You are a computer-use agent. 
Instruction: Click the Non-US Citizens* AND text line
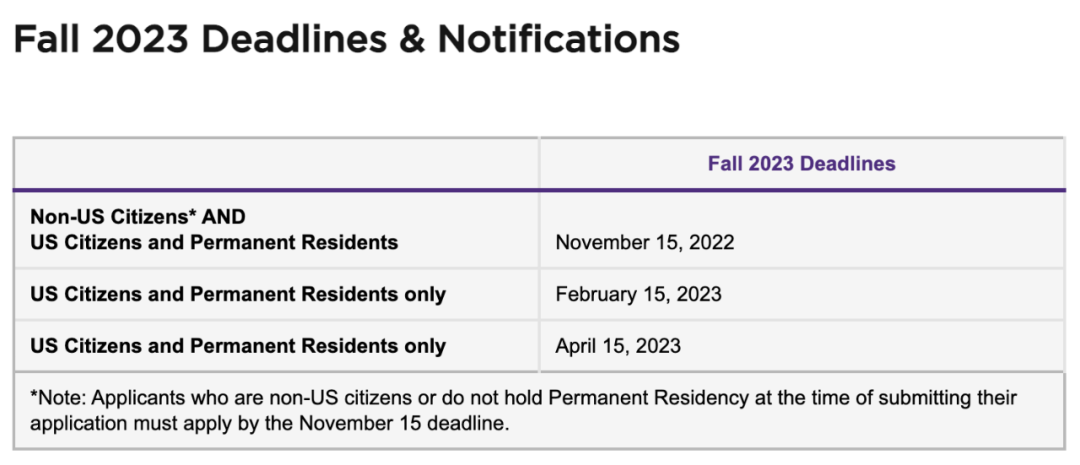138,217
